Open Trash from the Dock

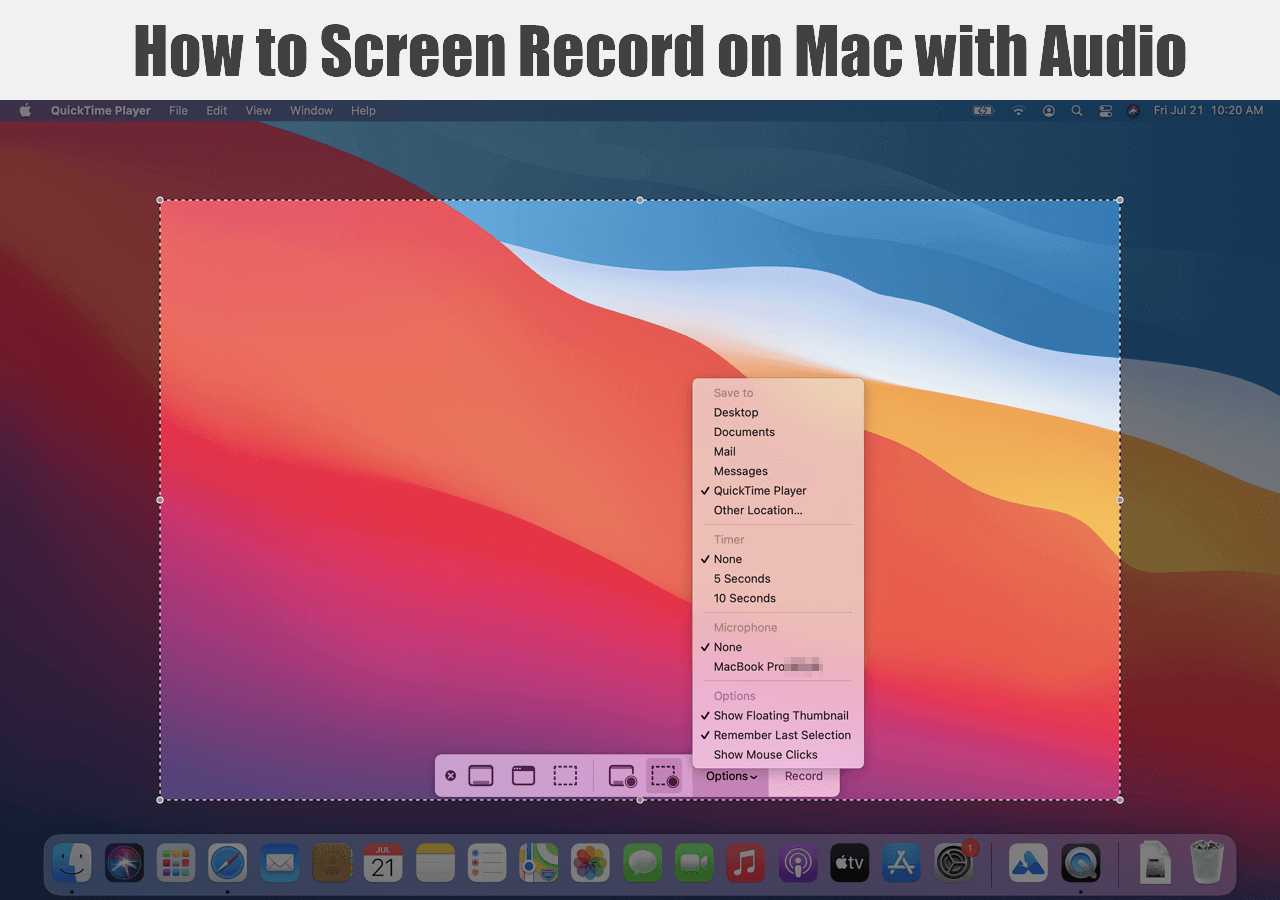click(x=1207, y=862)
